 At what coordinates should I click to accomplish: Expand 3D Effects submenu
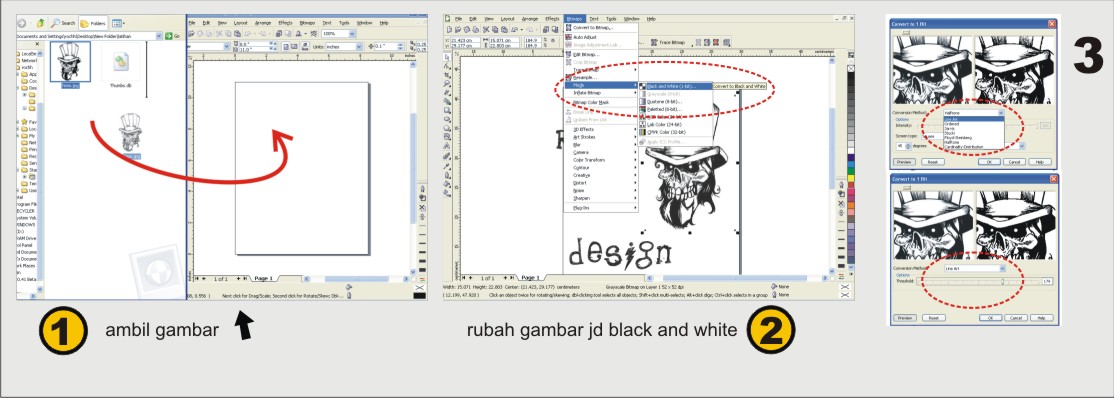[601, 129]
